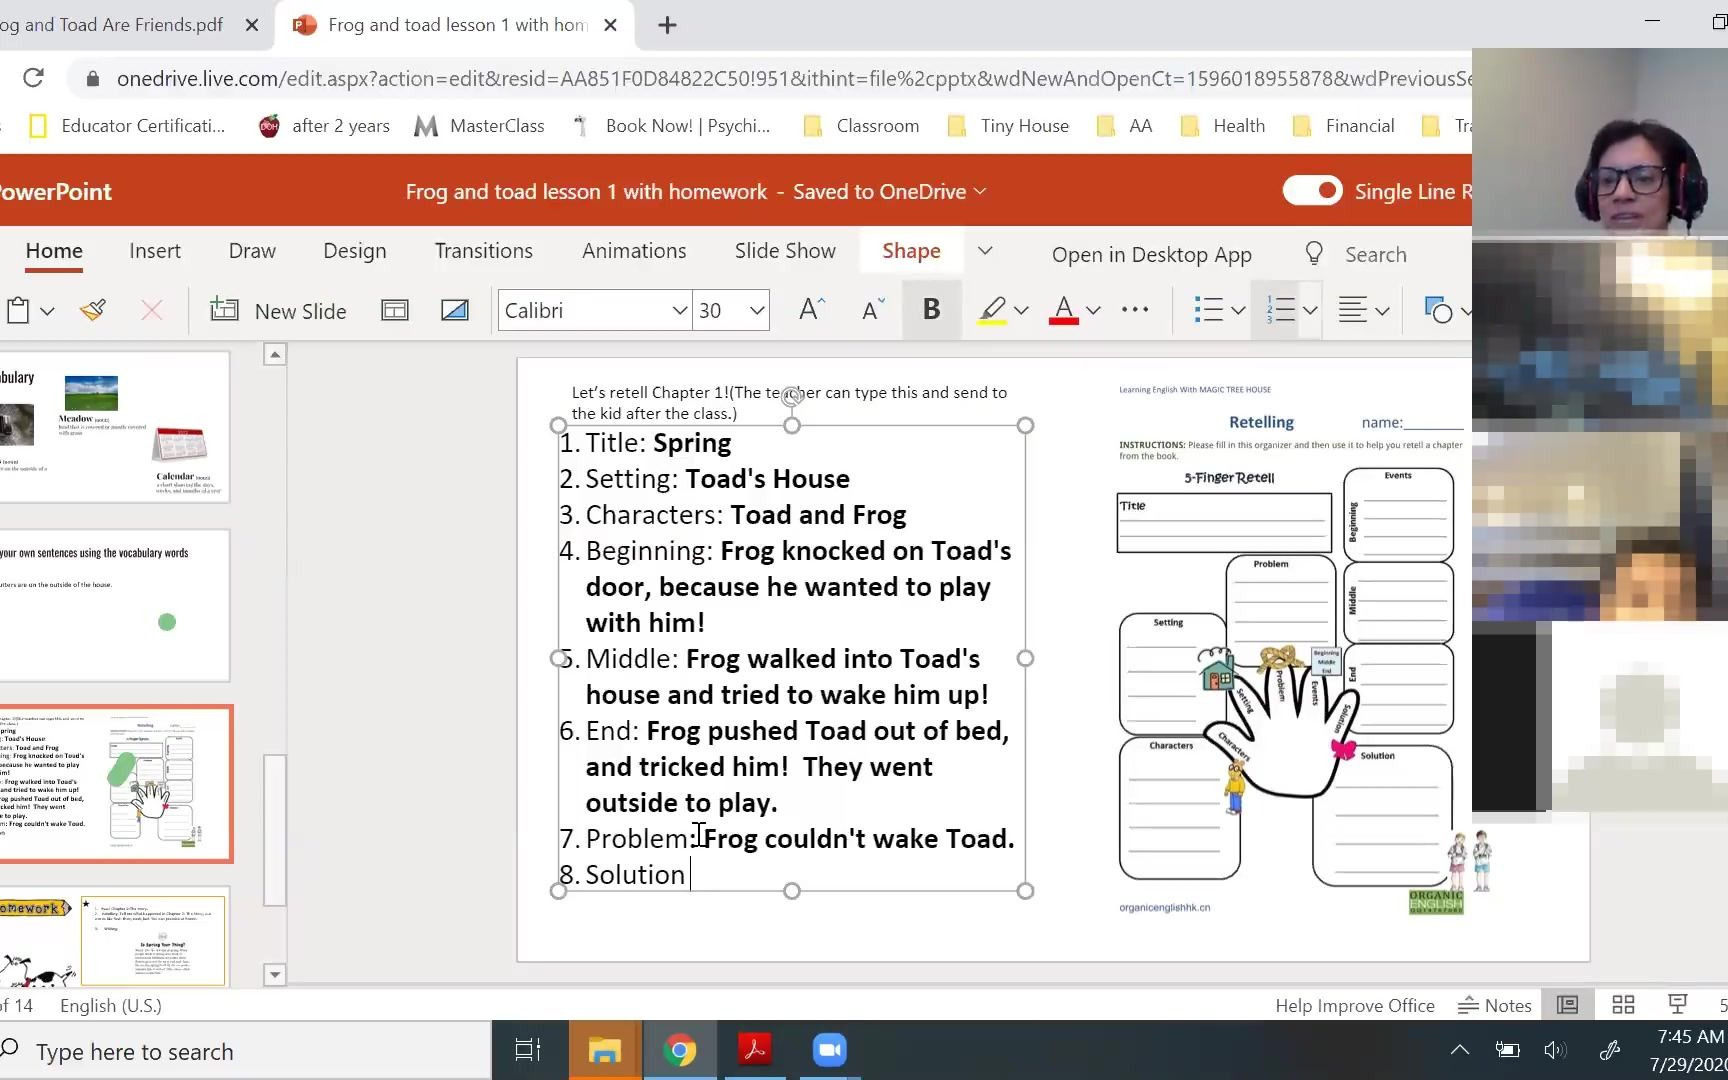
Task: Switch to the Home ribbon tab
Action: tap(54, 251)
